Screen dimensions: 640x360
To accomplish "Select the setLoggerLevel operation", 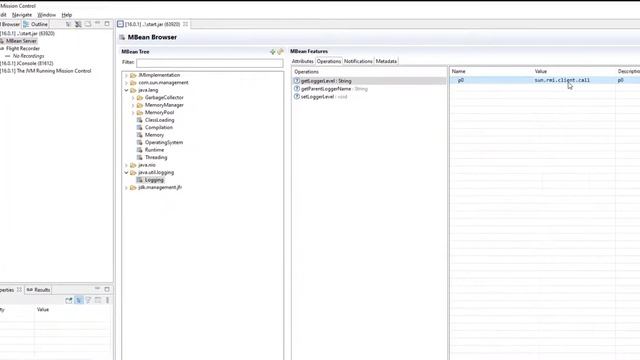I will point(324,97).
